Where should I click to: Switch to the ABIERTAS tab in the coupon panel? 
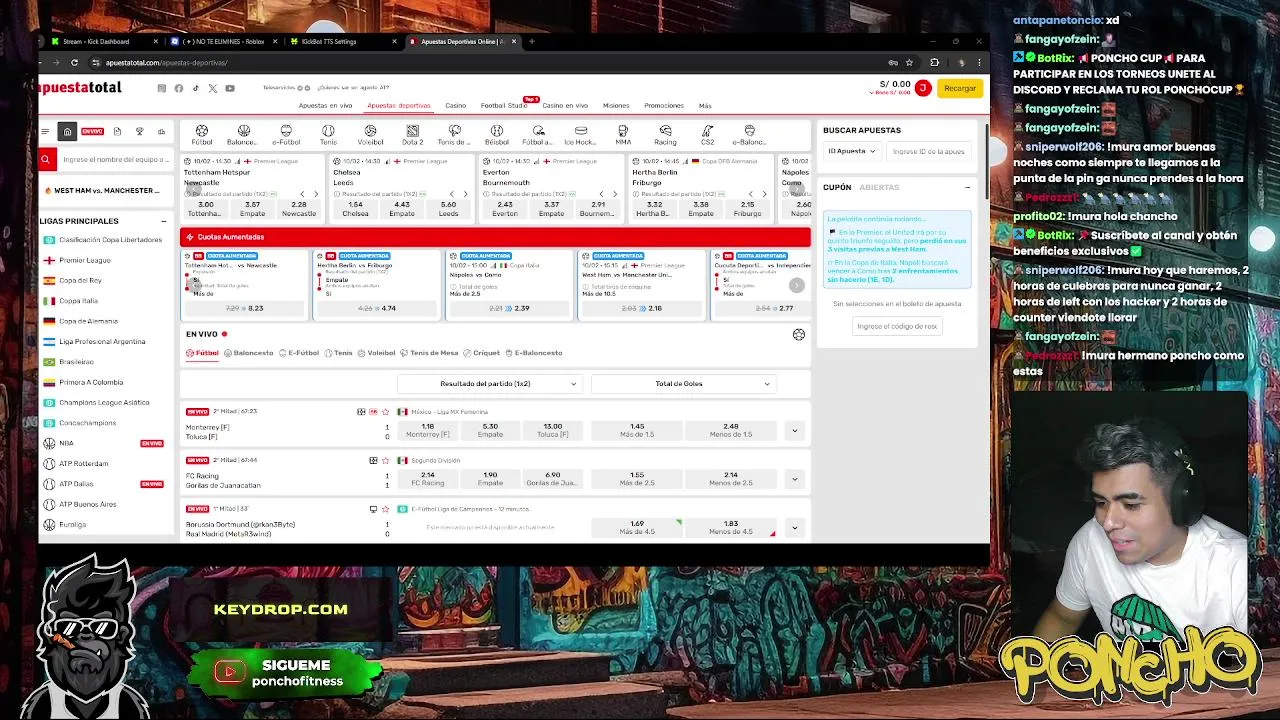coord(879,187)
